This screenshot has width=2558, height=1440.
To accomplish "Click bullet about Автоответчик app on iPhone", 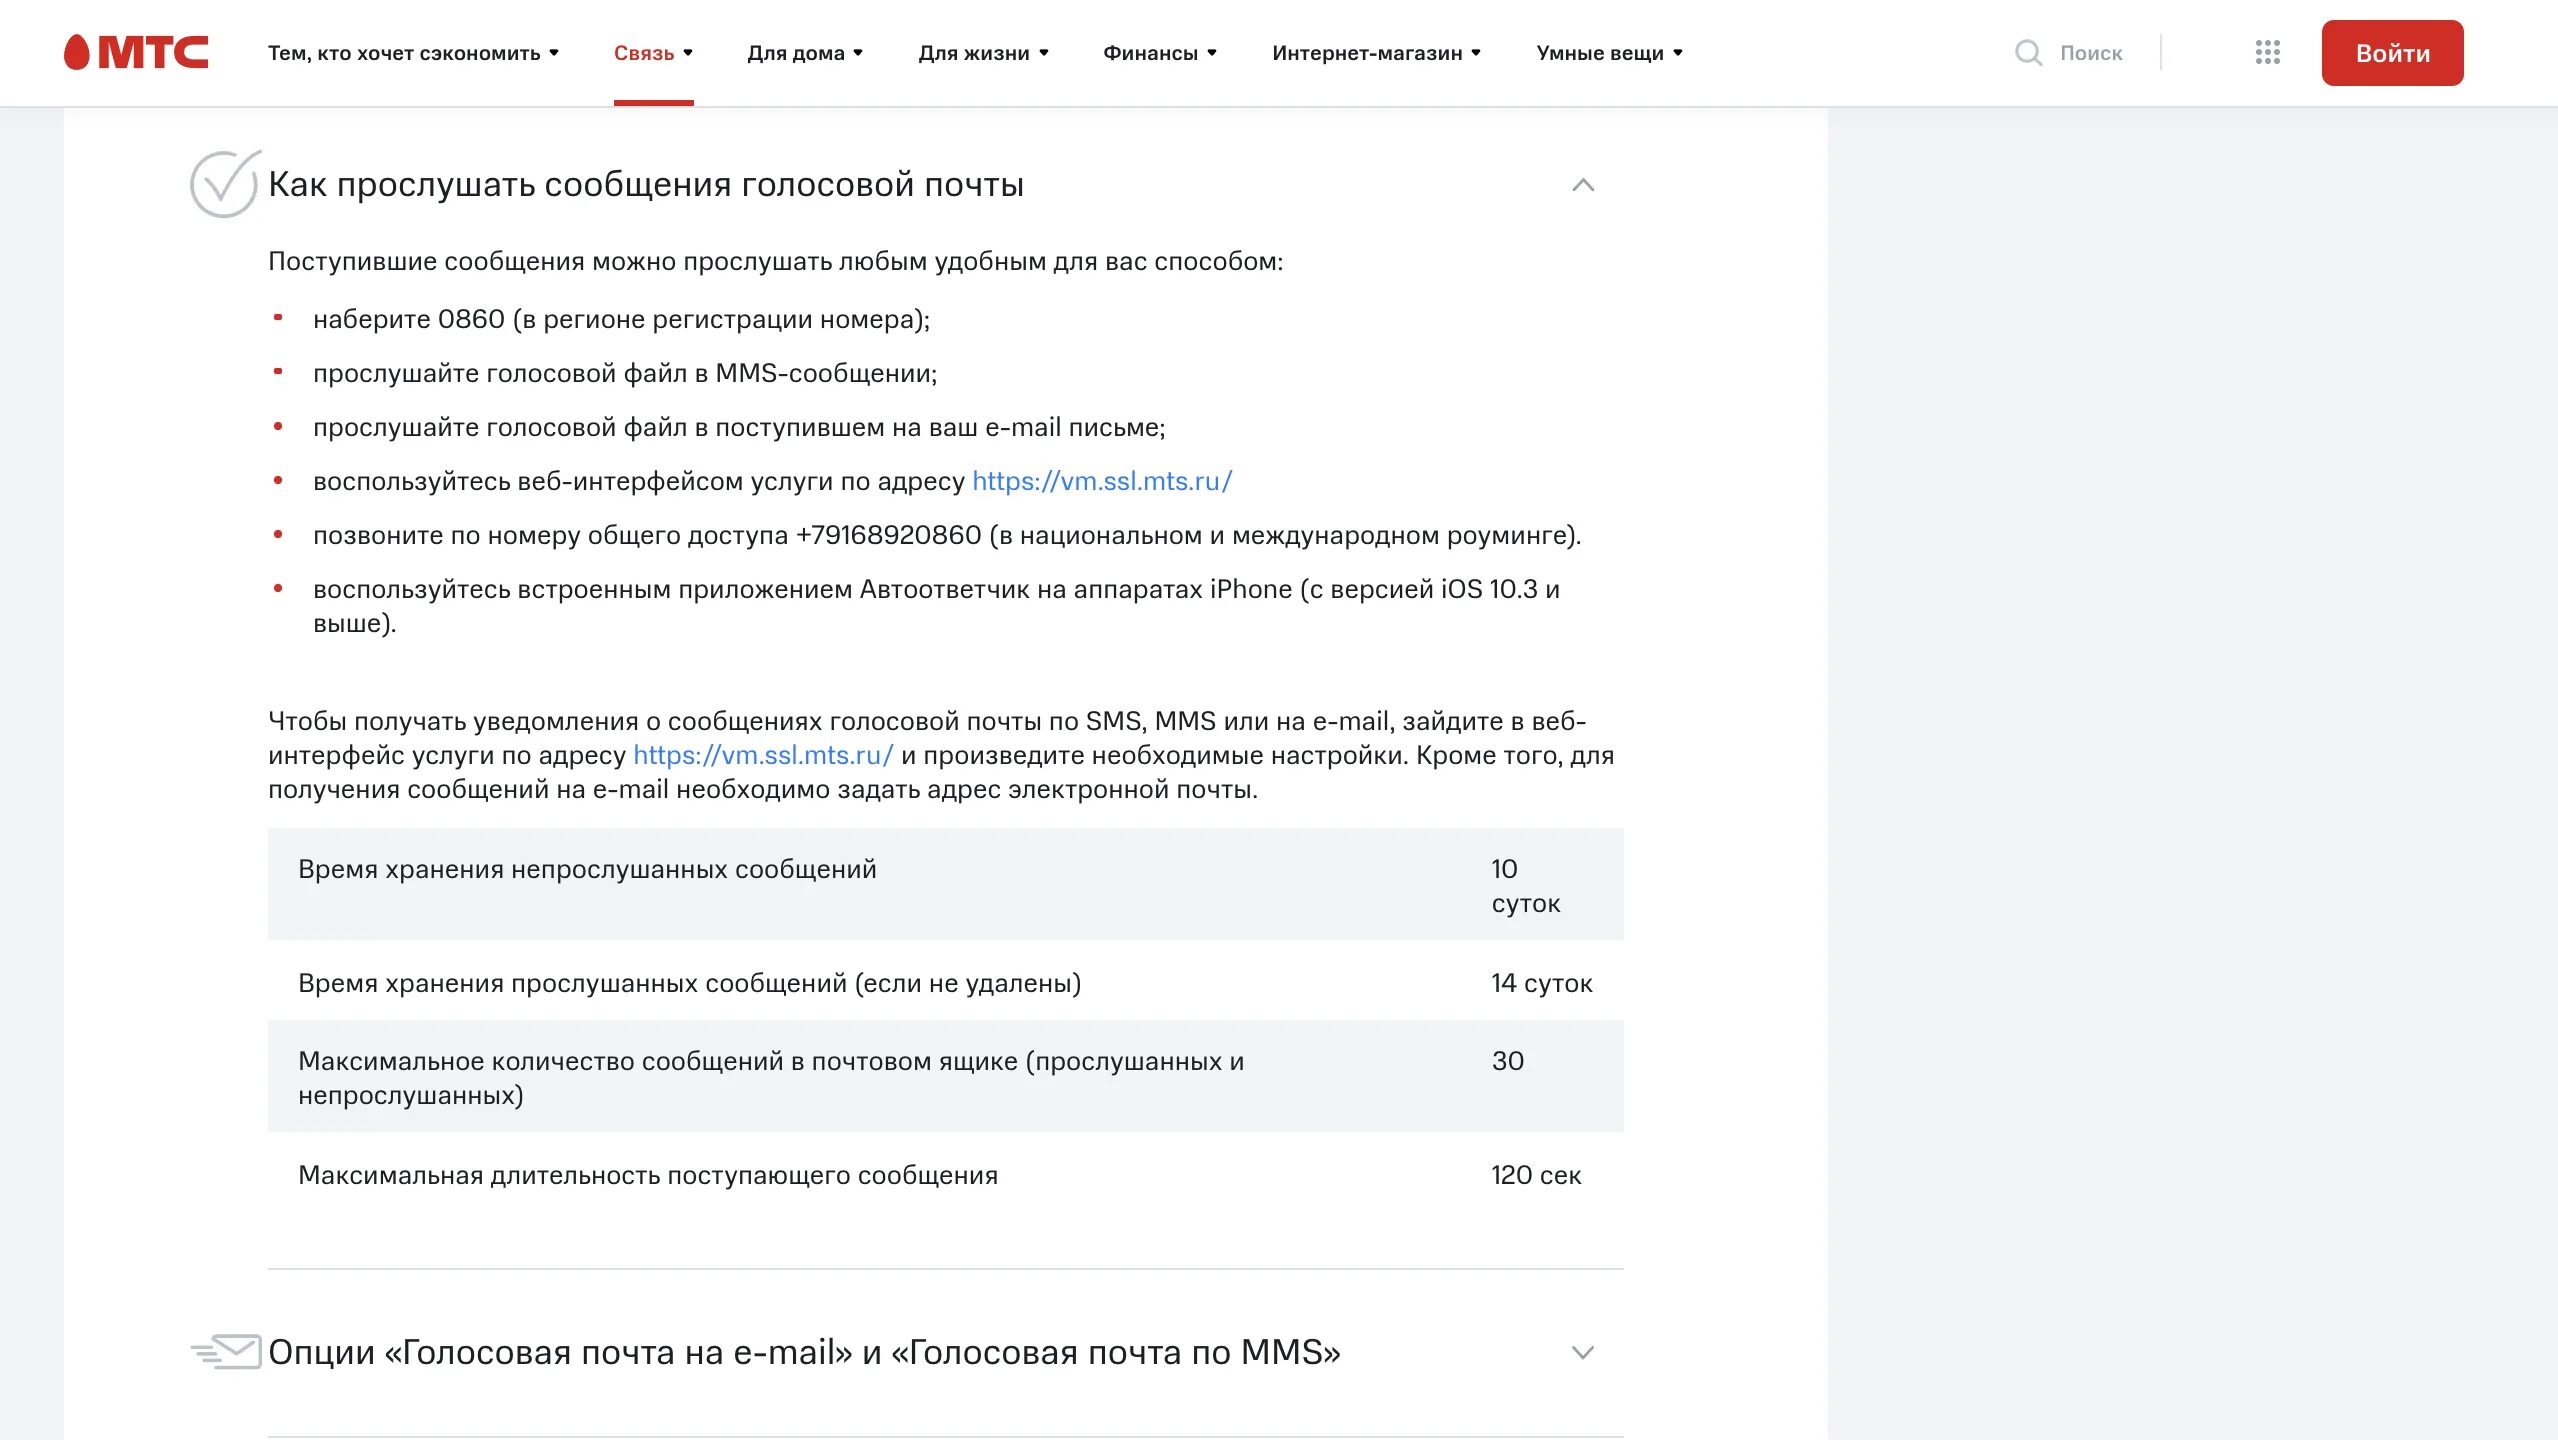I will (936, 606).
